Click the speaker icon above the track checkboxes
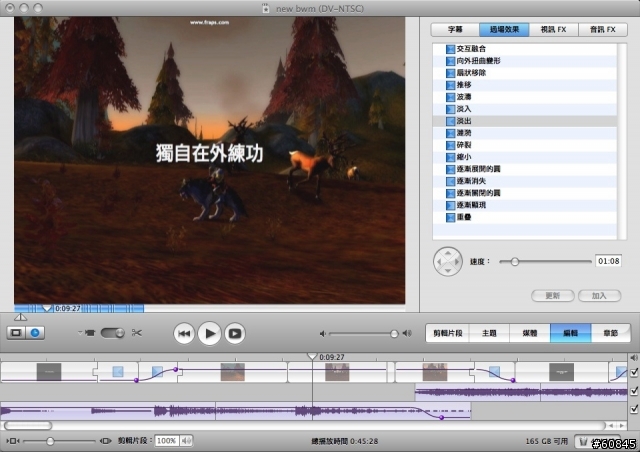 pos(634,358)
